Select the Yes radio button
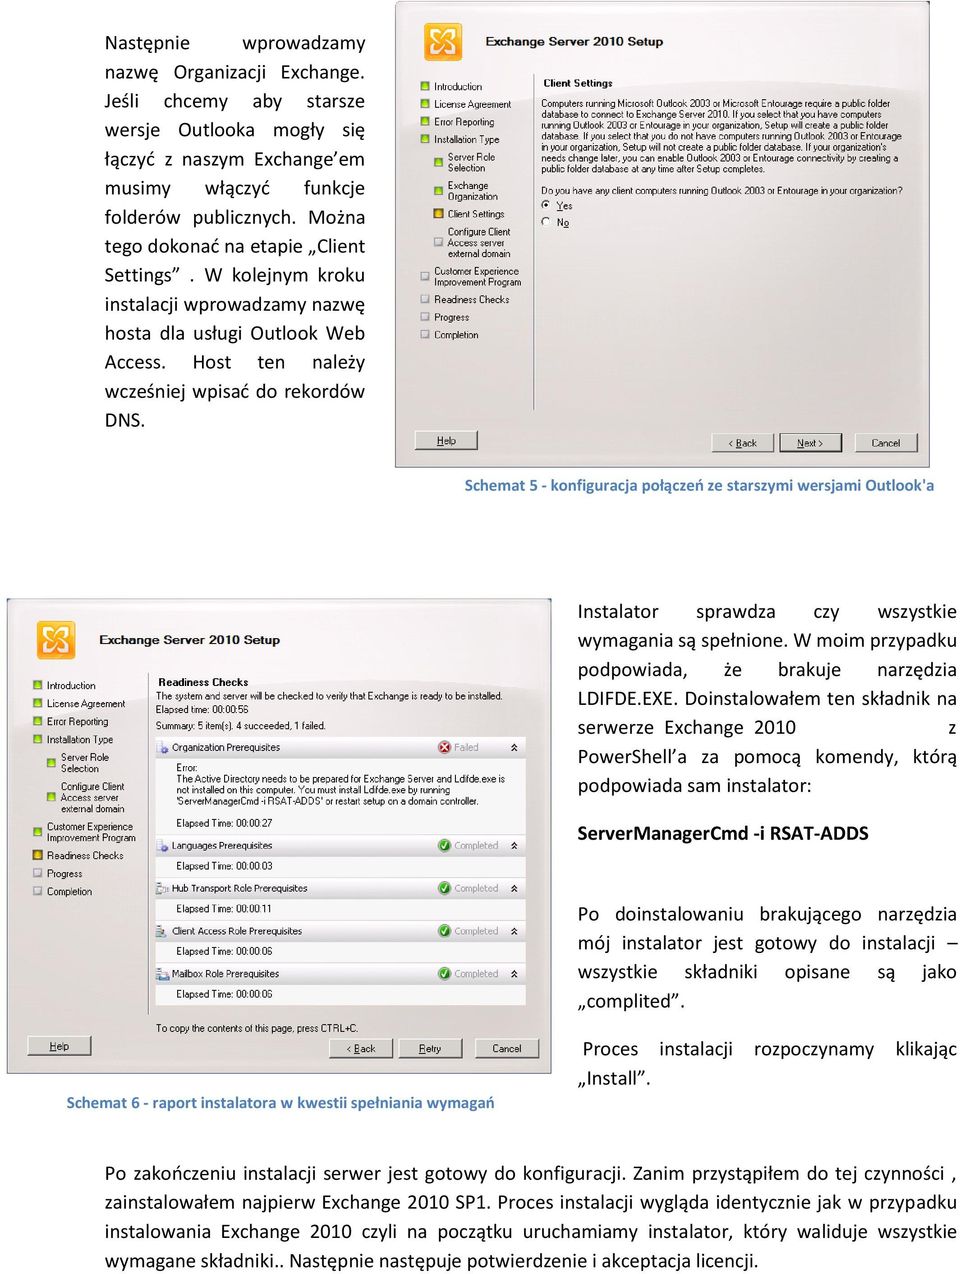Viewport: 960px width, 1274px height. (x=546, y=205)
